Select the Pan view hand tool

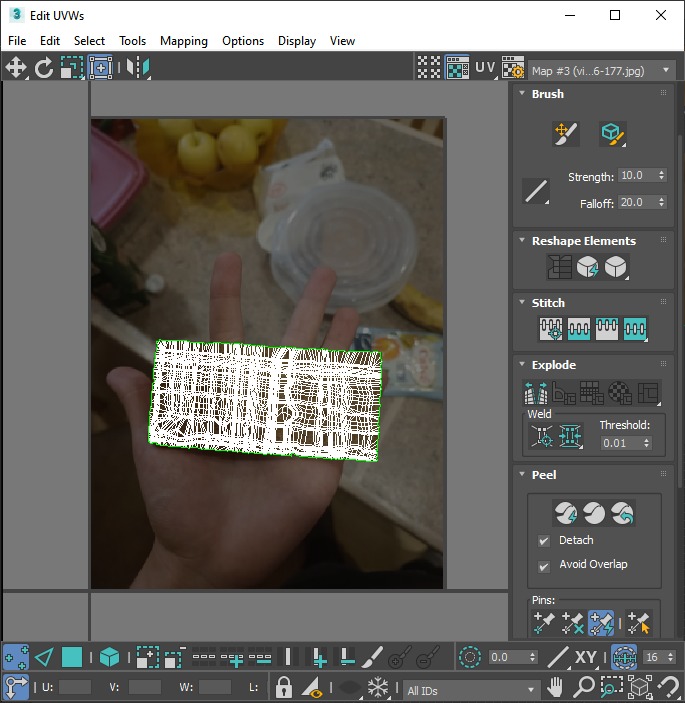[556, 687]
